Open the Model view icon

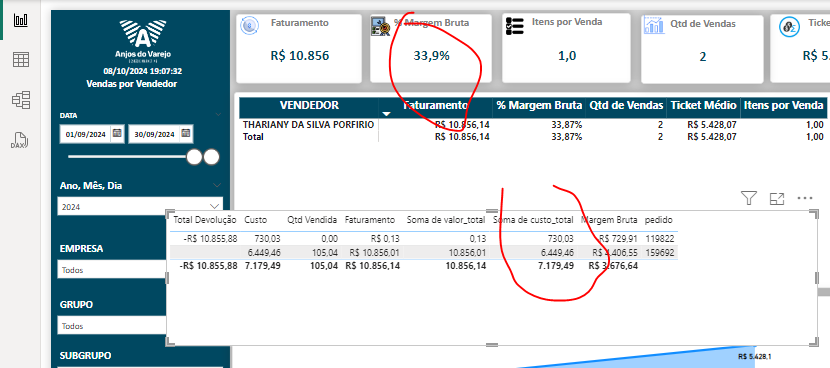click(21, 100)
